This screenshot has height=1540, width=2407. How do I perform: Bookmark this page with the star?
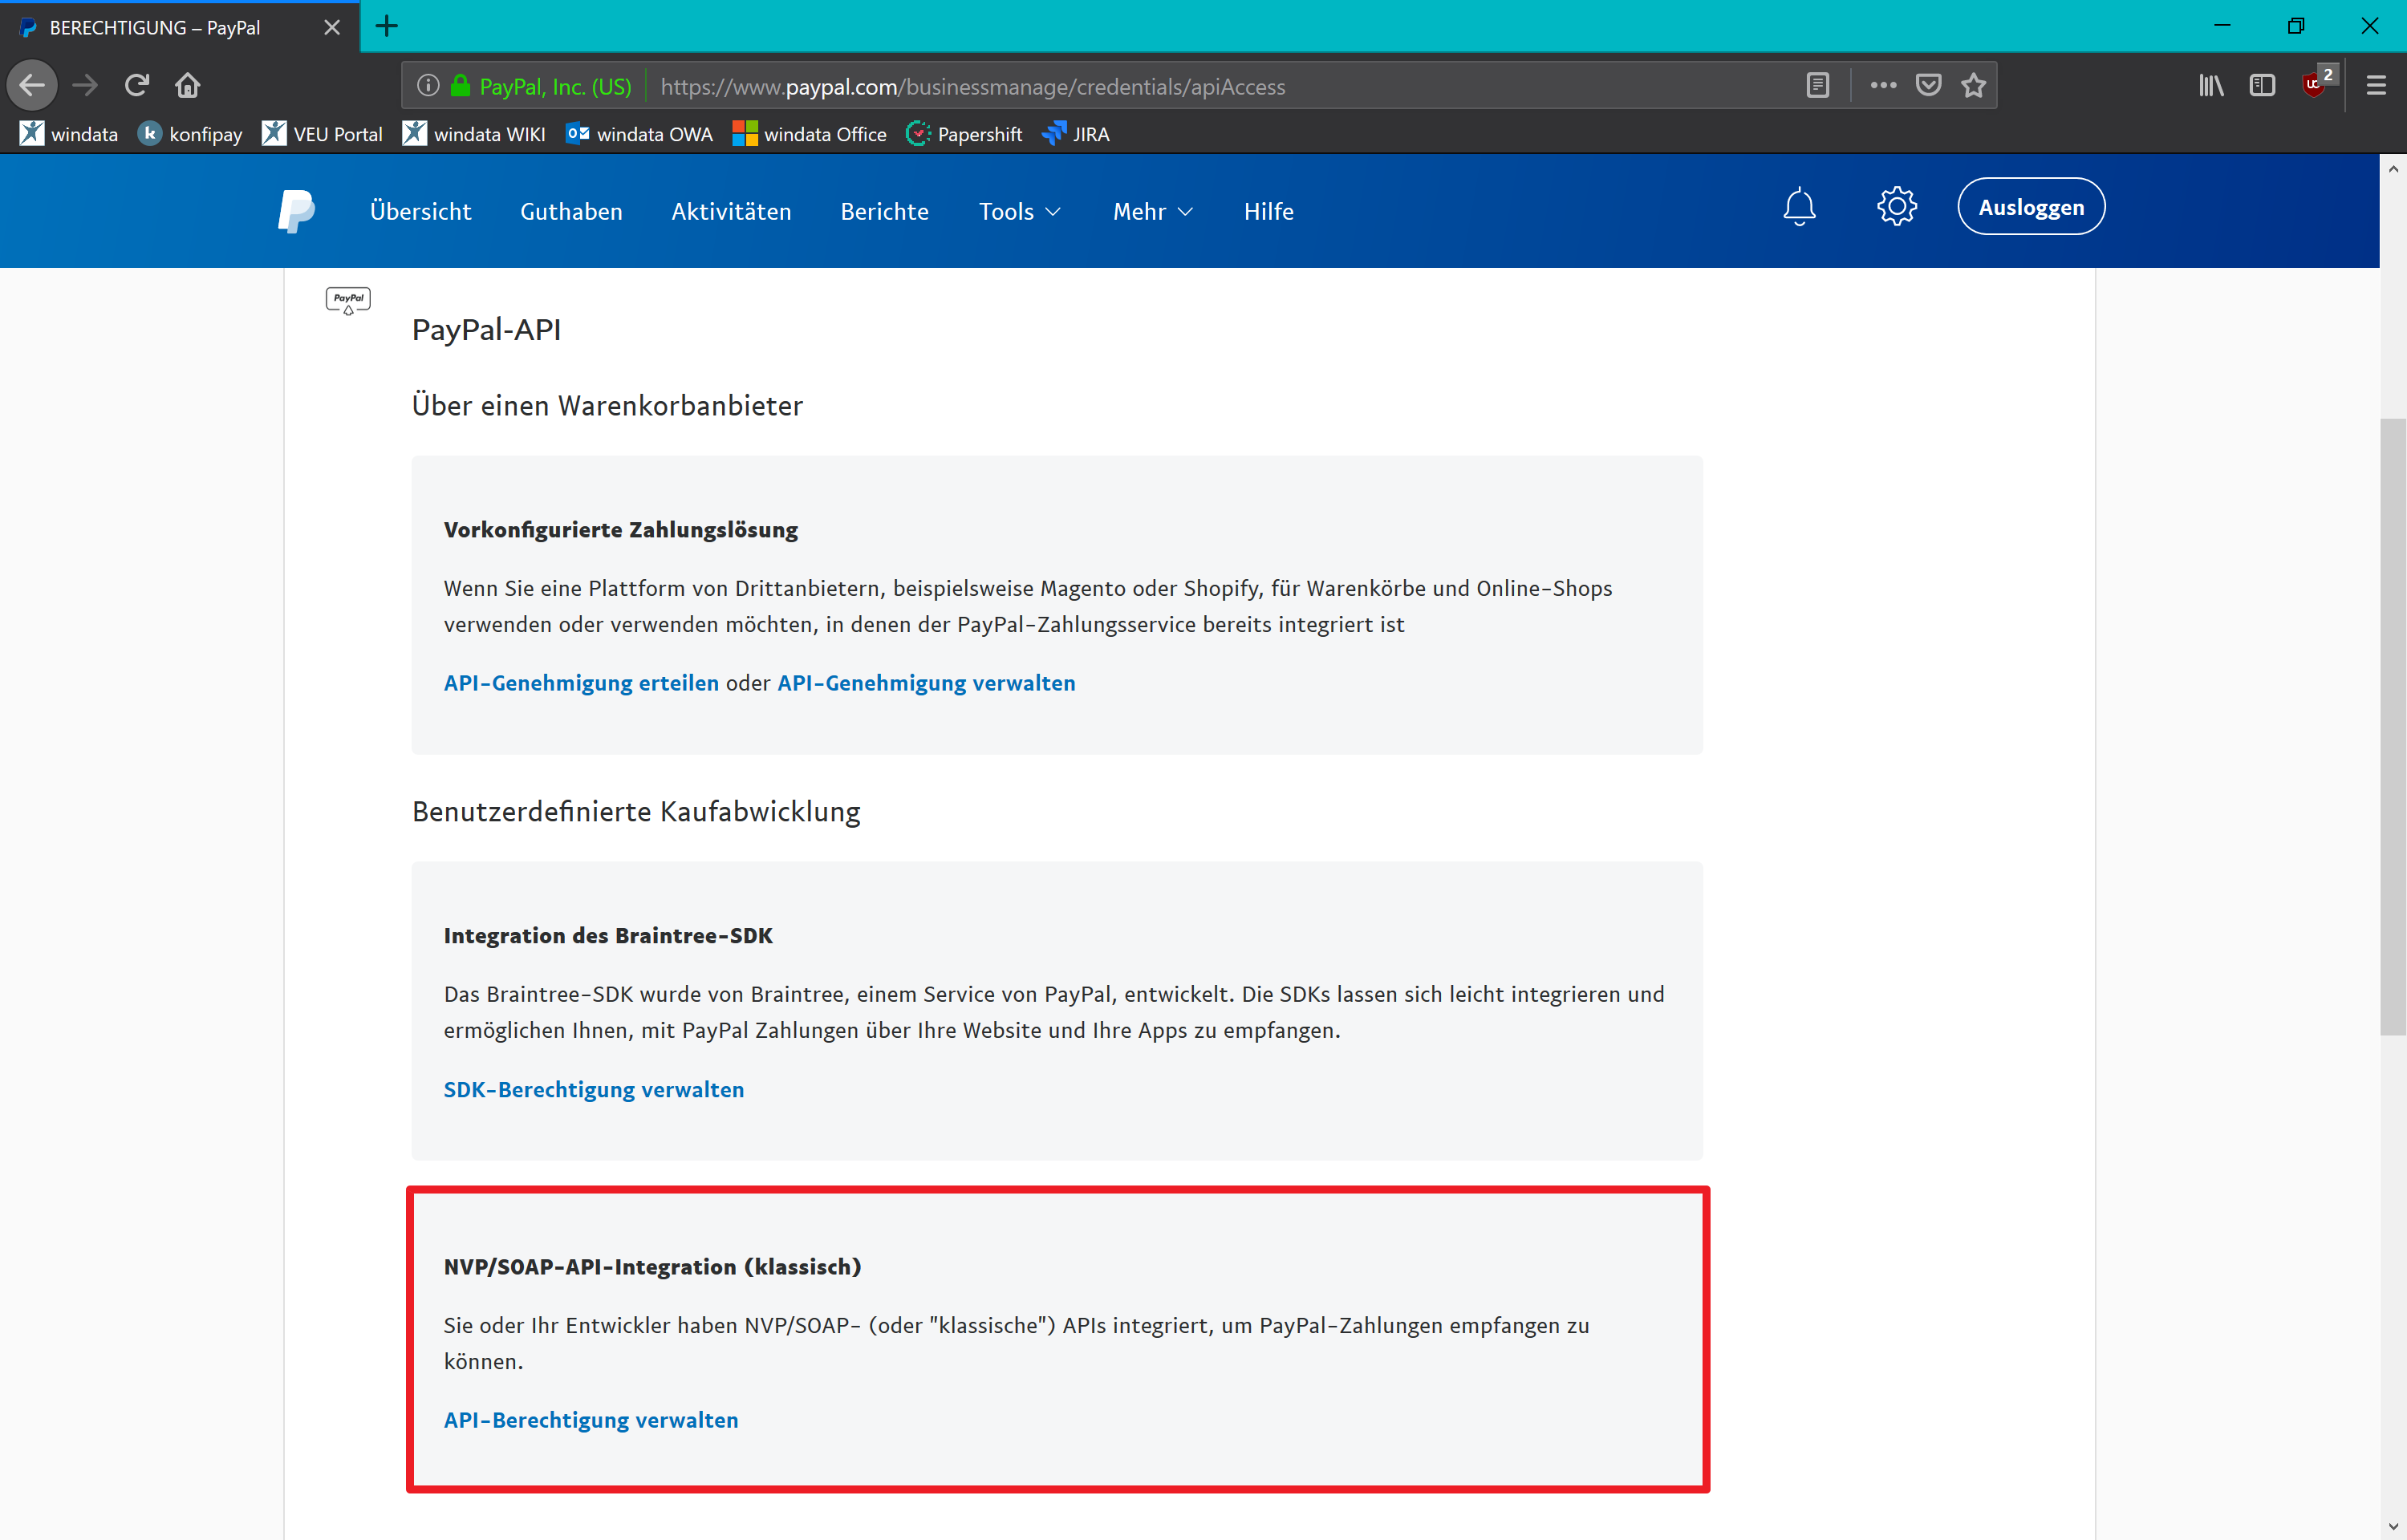point(1973,86)
